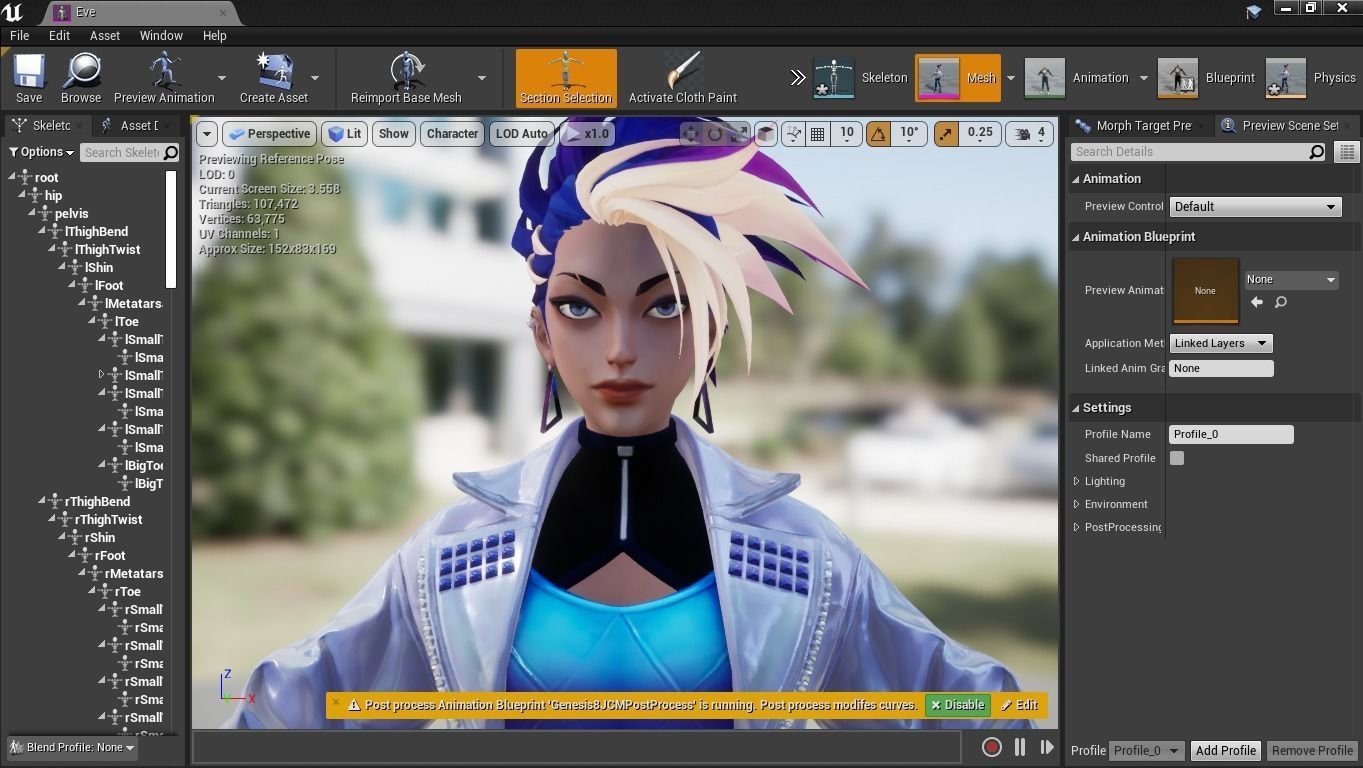The width and height of the screenshot is (1363, 768).
Task: Switch to Physics editor mode
Action: click(1310, 78)
